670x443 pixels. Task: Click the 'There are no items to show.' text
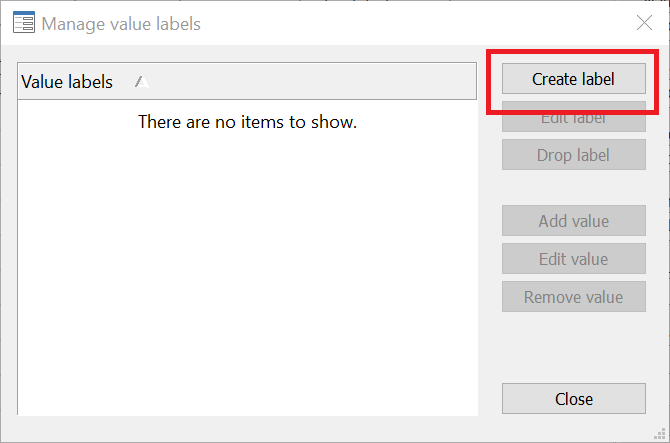coord(247,122)
